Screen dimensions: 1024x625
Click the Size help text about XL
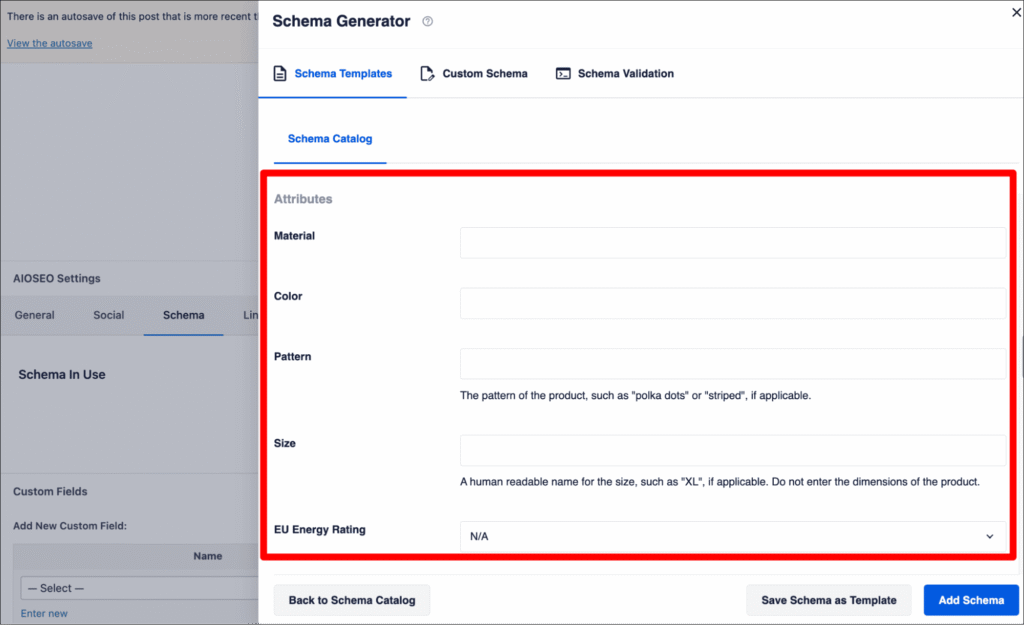[720, 481]
